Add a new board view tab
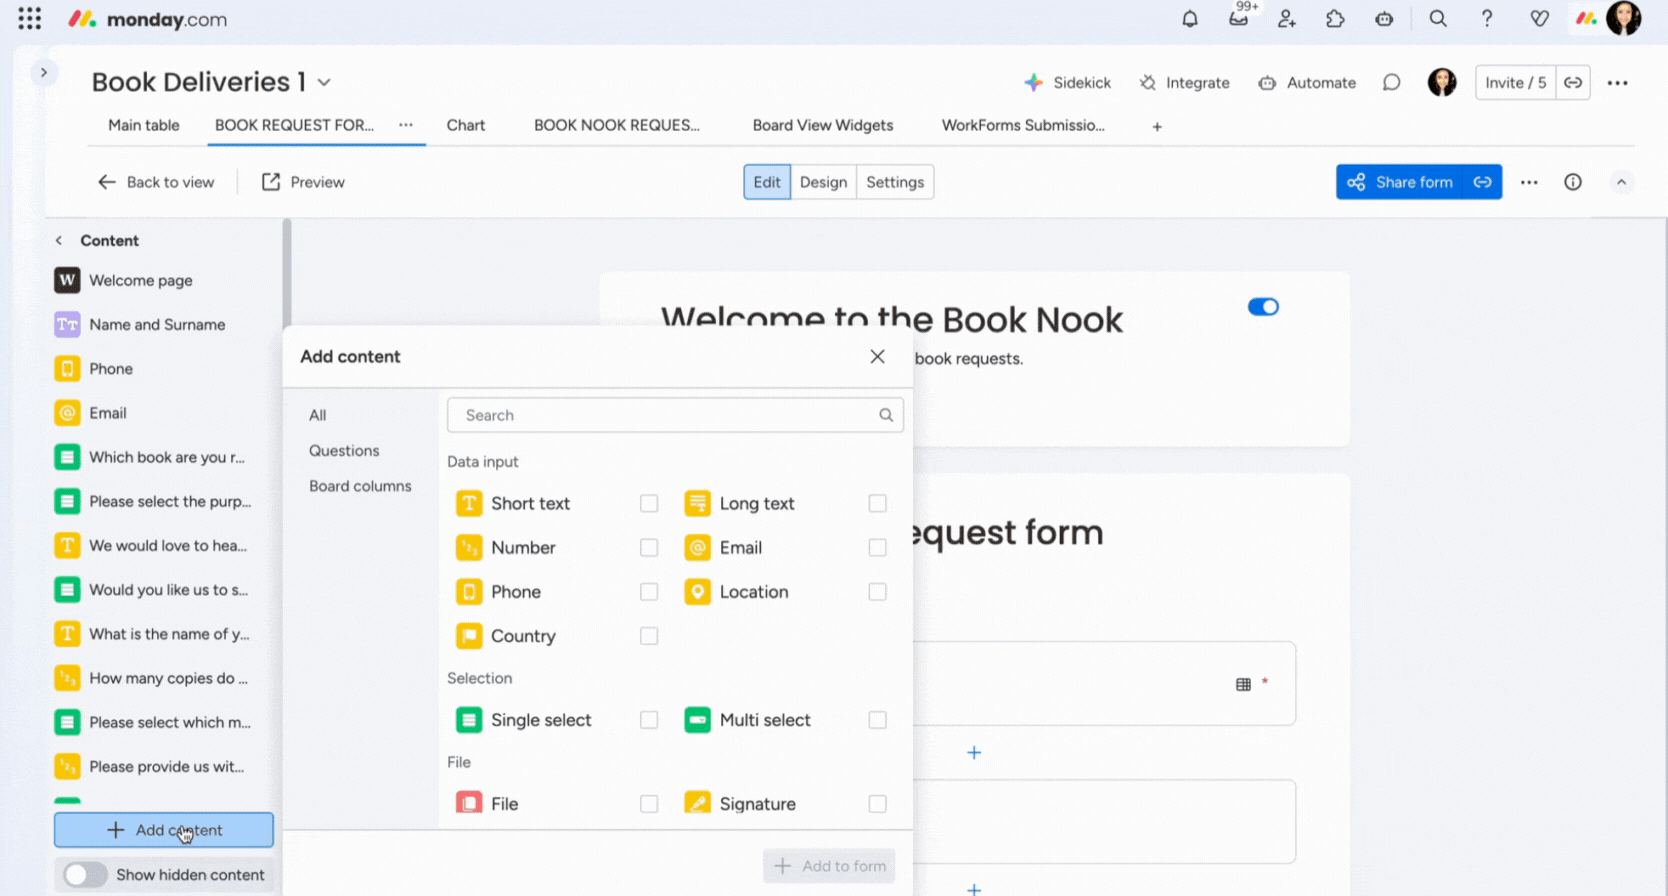The image size is (1668, 896). [1157, 127]
